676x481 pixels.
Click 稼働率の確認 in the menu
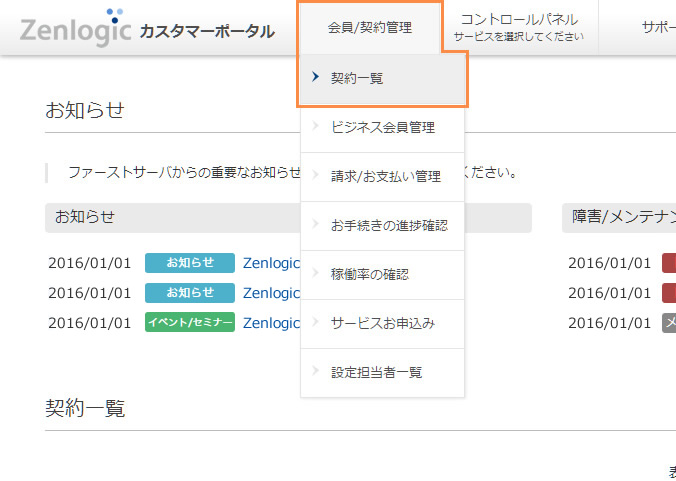tap(370, 274)
